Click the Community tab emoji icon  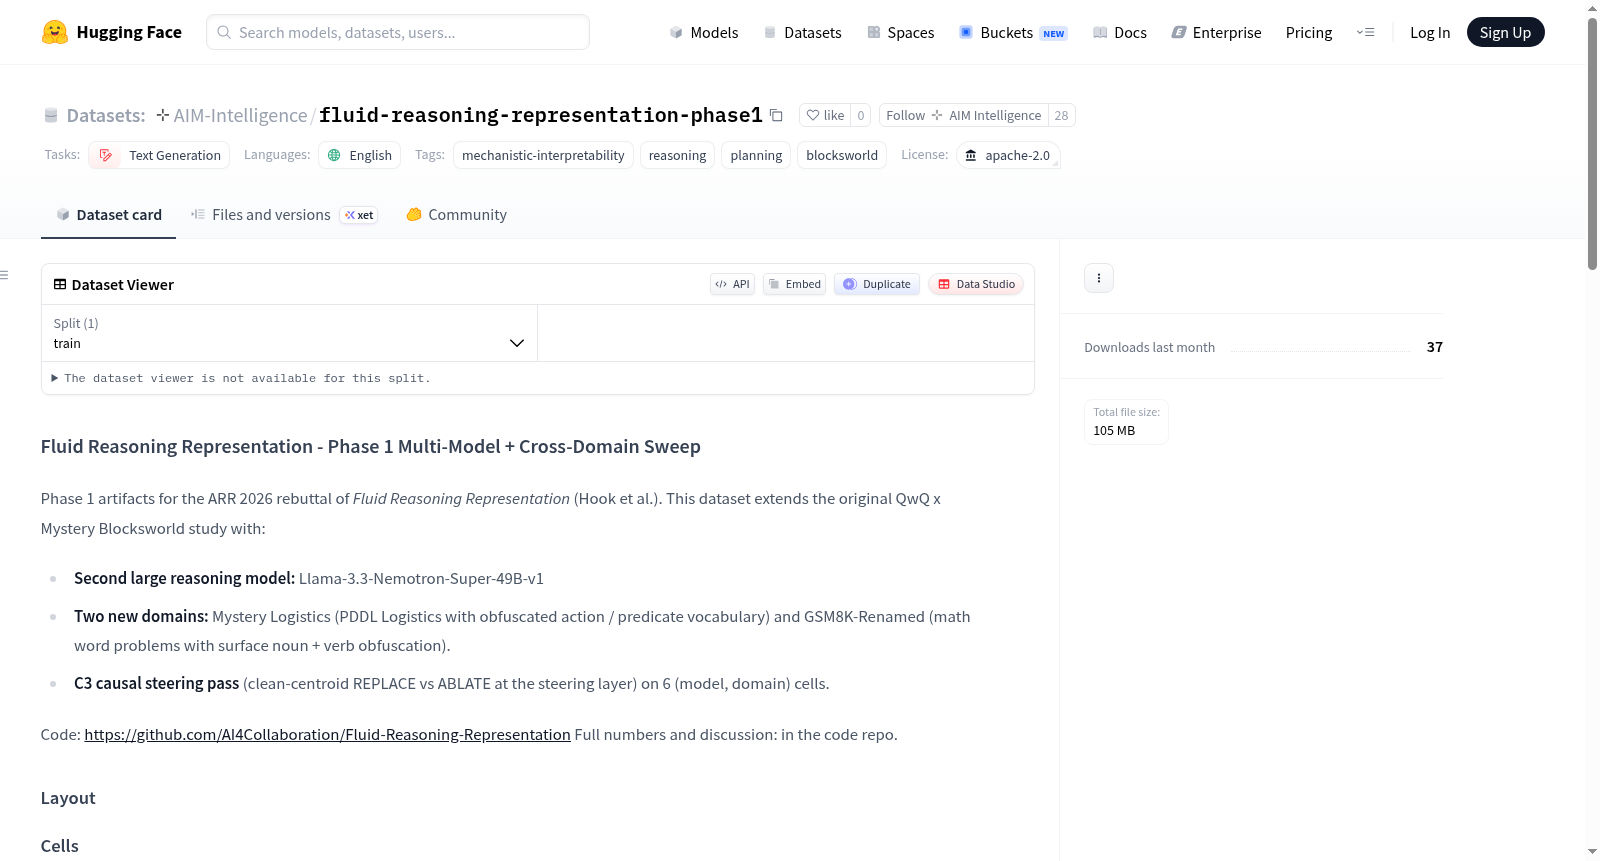click(414, 214)
